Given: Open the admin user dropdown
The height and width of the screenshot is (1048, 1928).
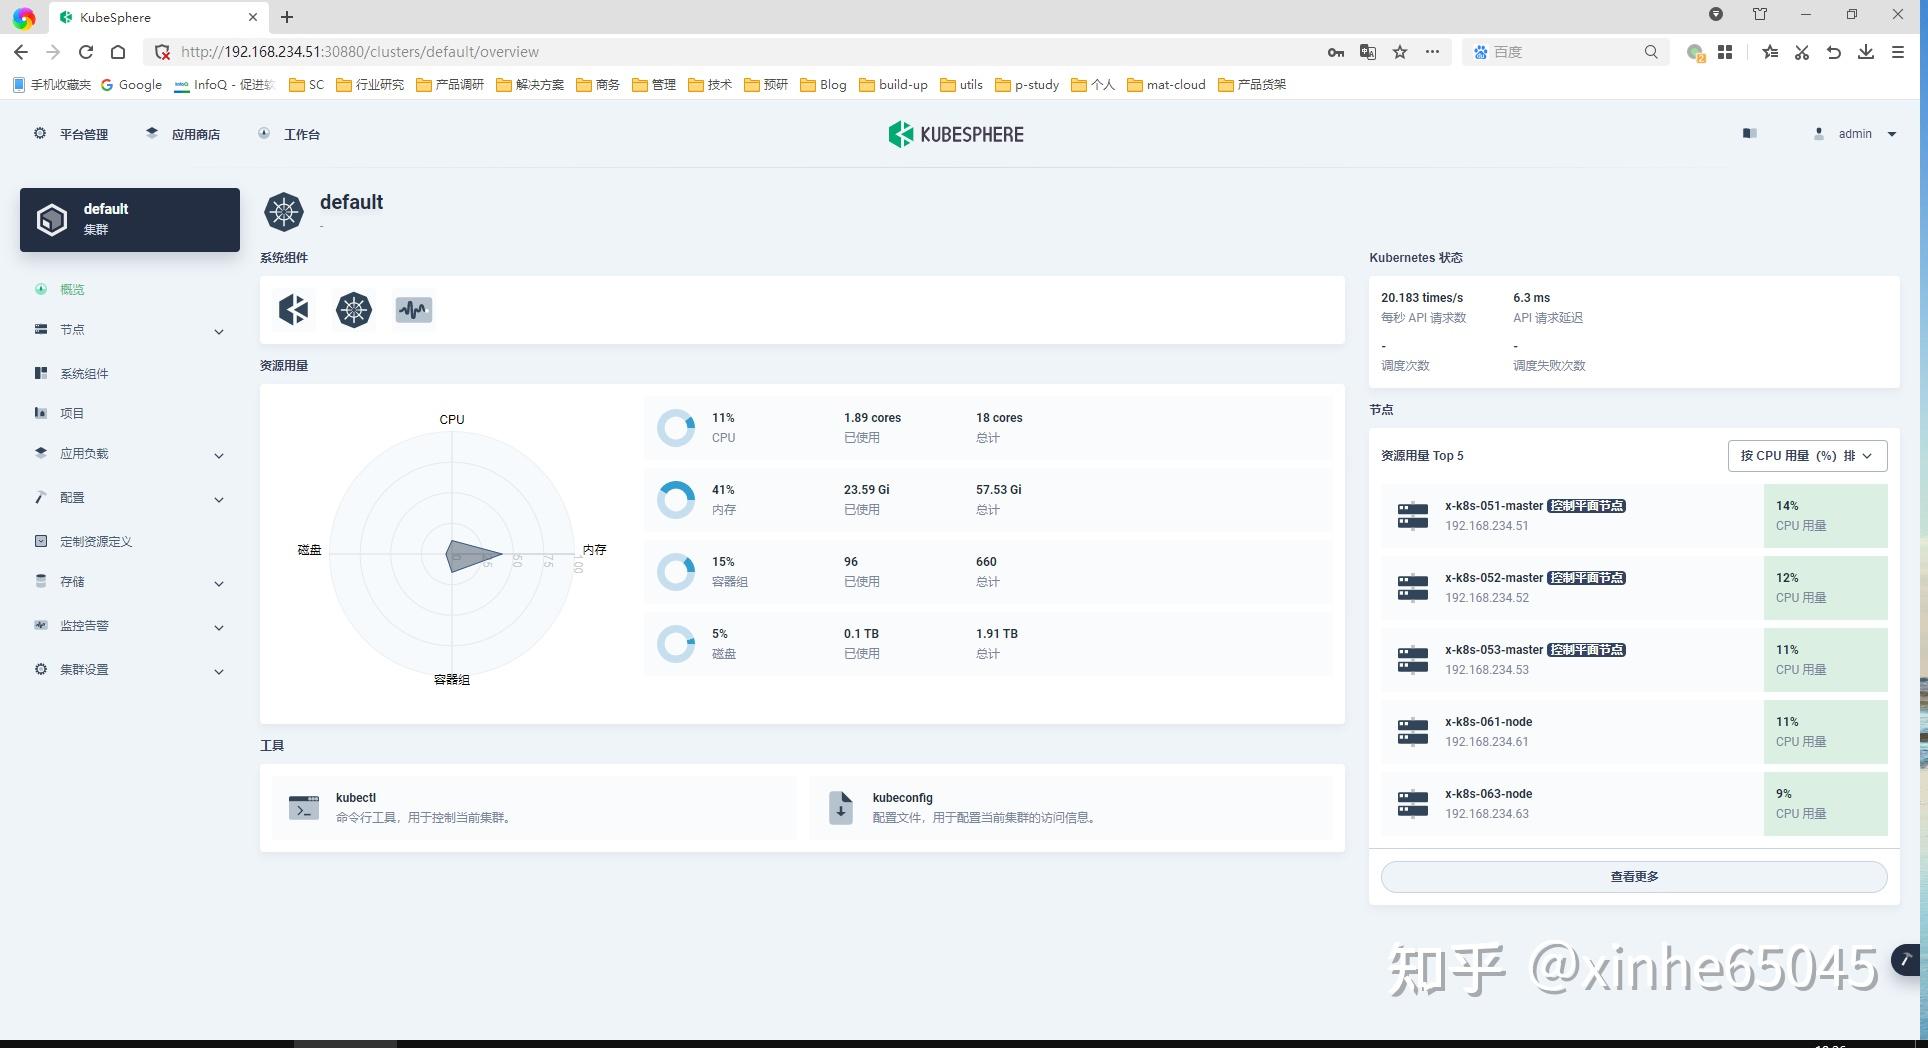Looking at the screenshot, I should click(x=1856, y=134).
